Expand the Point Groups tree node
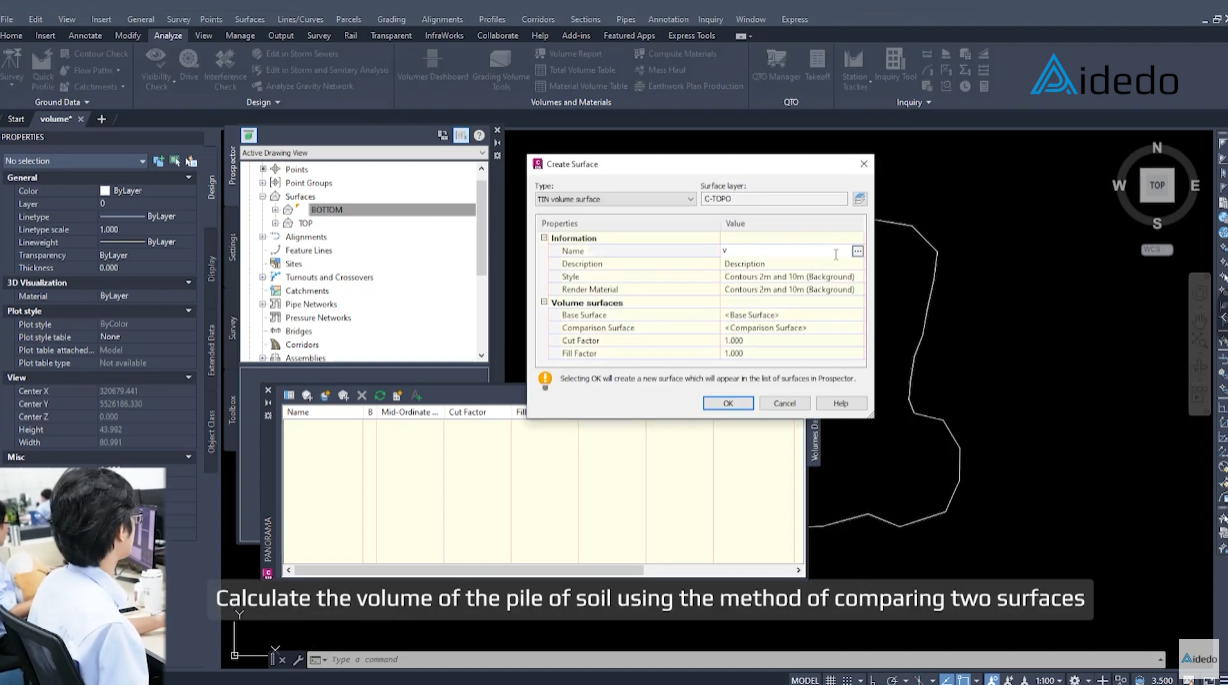The width and height of the screenshot is (1228, 685). coord(263,183)
